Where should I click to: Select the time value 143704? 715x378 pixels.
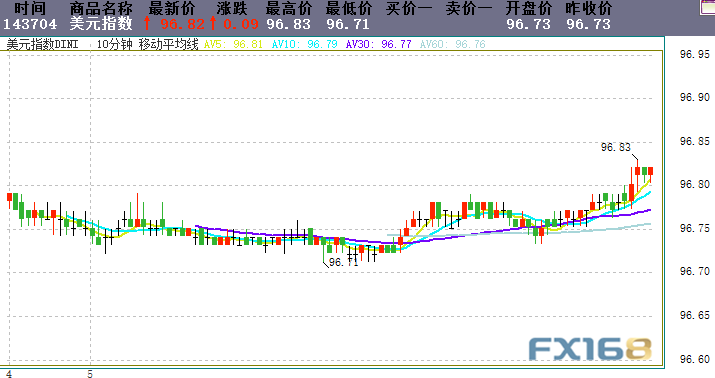click(30, 24)
